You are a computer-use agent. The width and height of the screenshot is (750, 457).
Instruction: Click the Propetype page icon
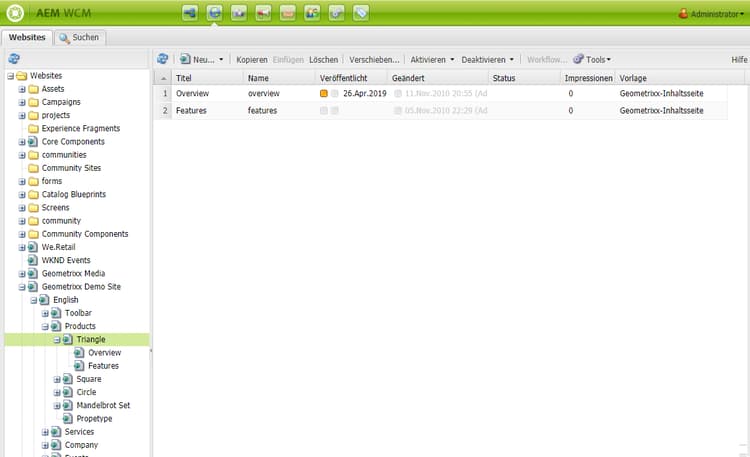(x=67, y=418)
